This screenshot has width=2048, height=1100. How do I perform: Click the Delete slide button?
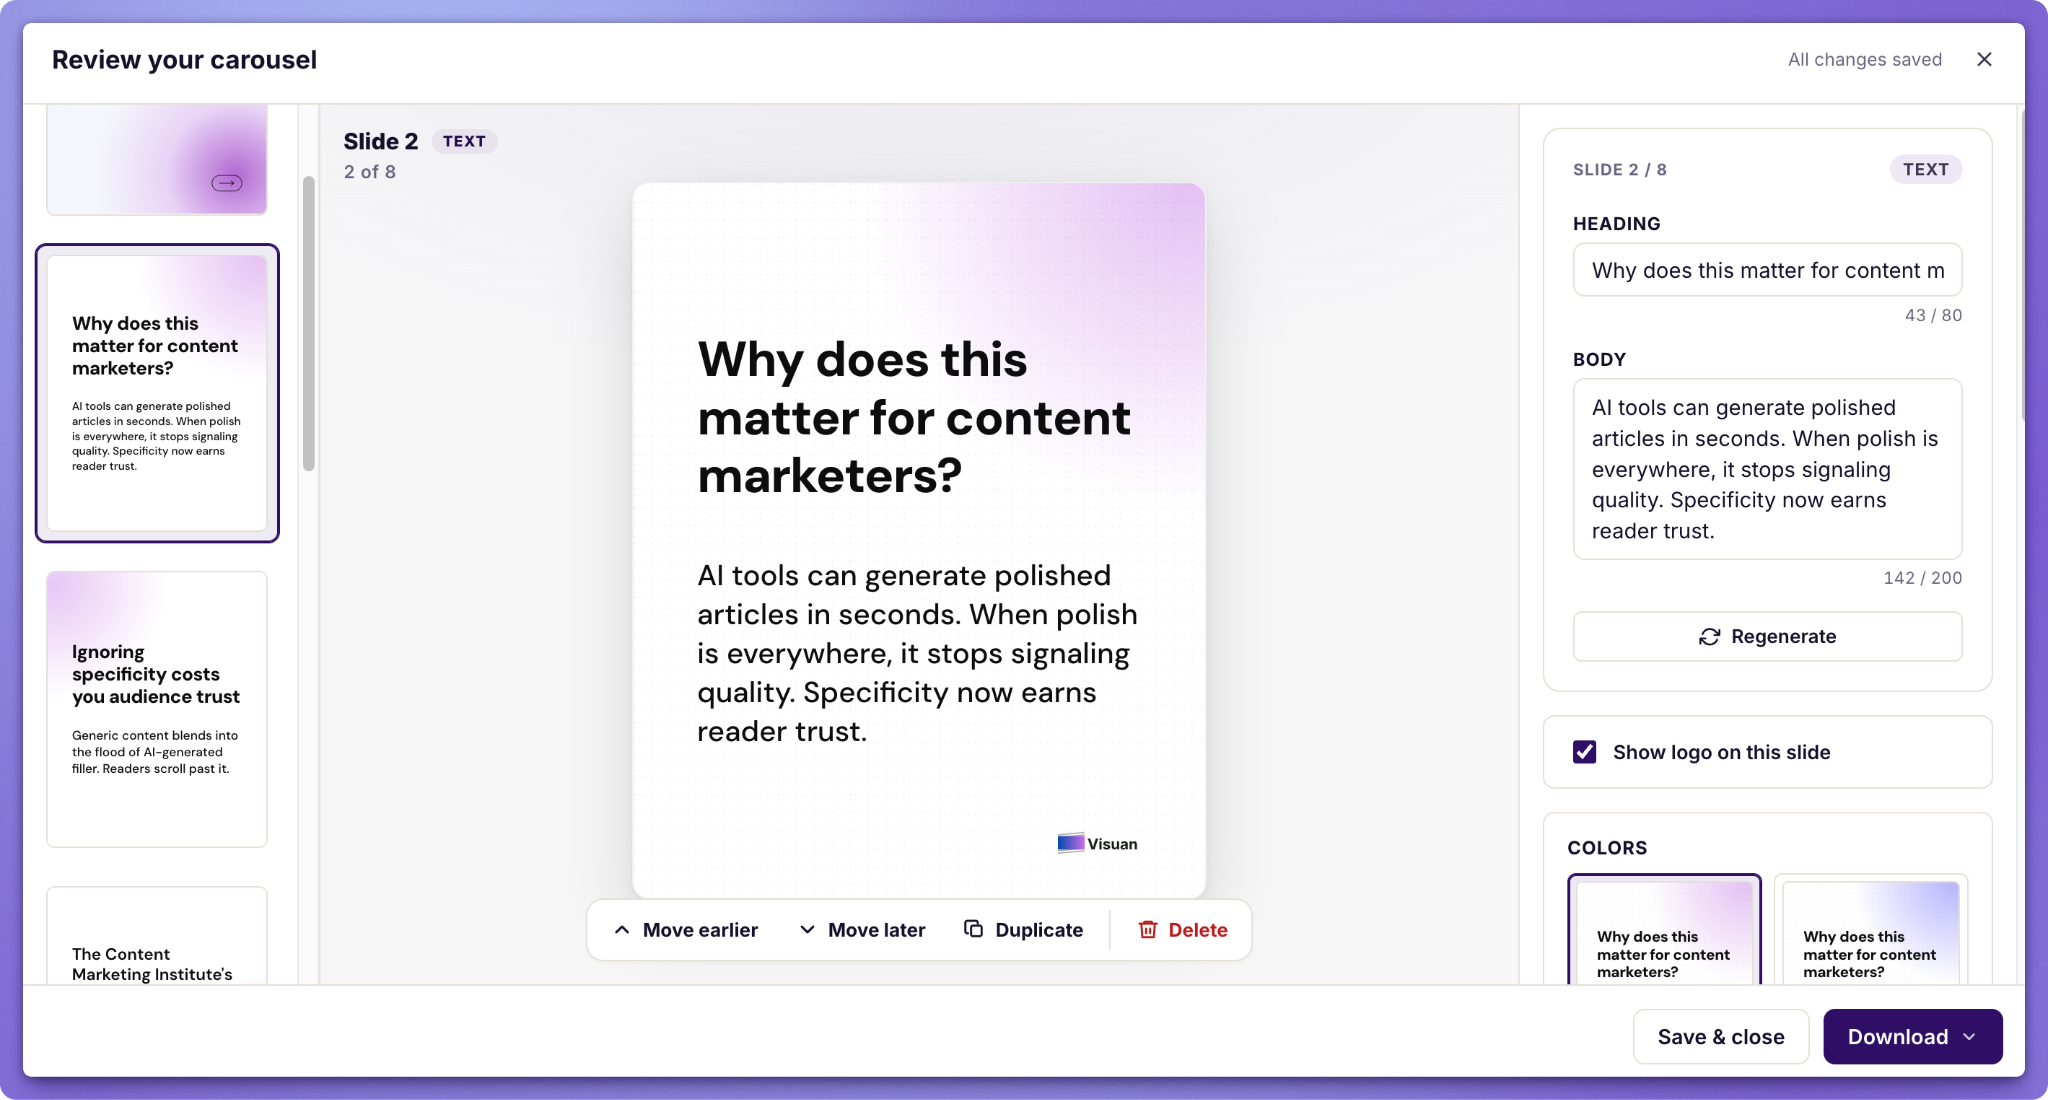[x=1183, y=930]
